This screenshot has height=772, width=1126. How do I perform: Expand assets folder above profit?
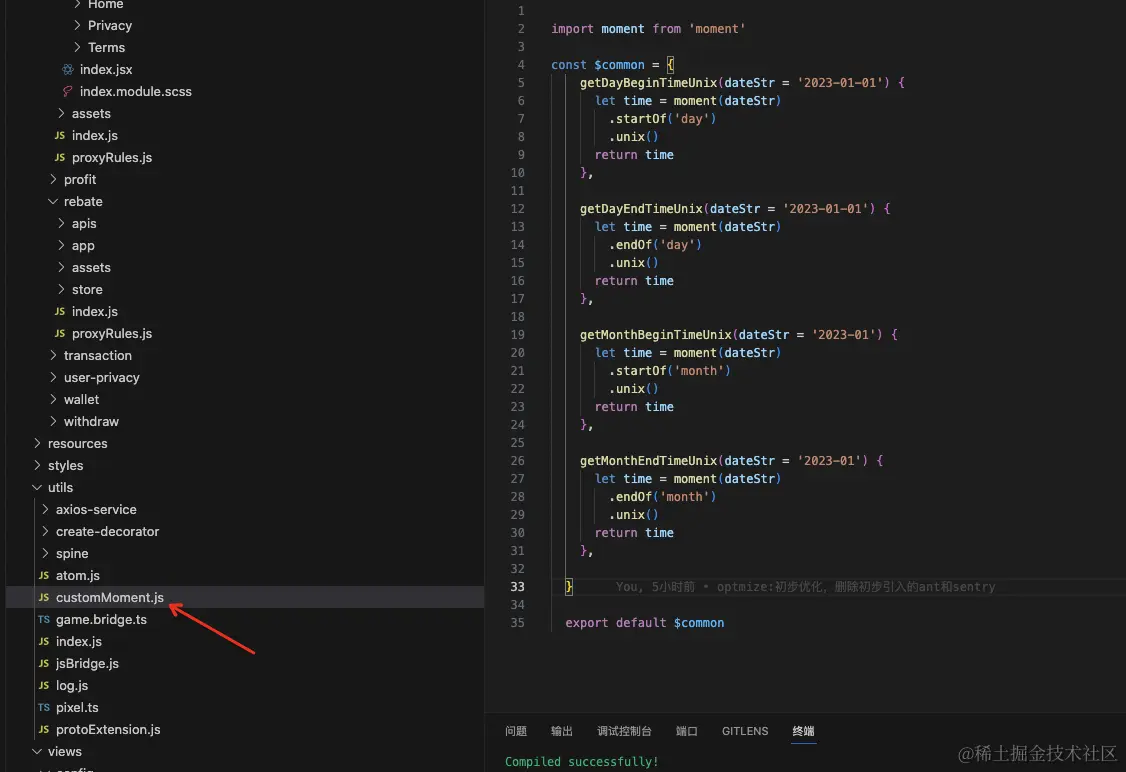coord(90,113)
